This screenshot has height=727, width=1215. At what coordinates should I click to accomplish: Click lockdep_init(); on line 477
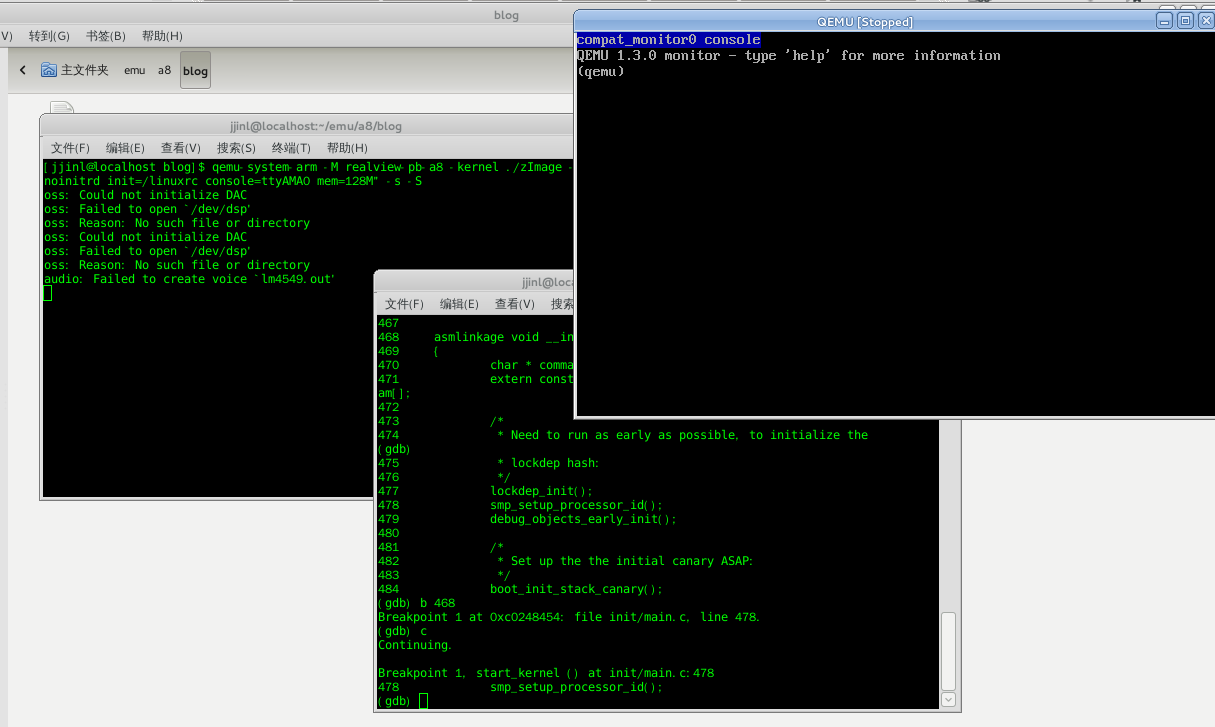[x=541, y=491]
